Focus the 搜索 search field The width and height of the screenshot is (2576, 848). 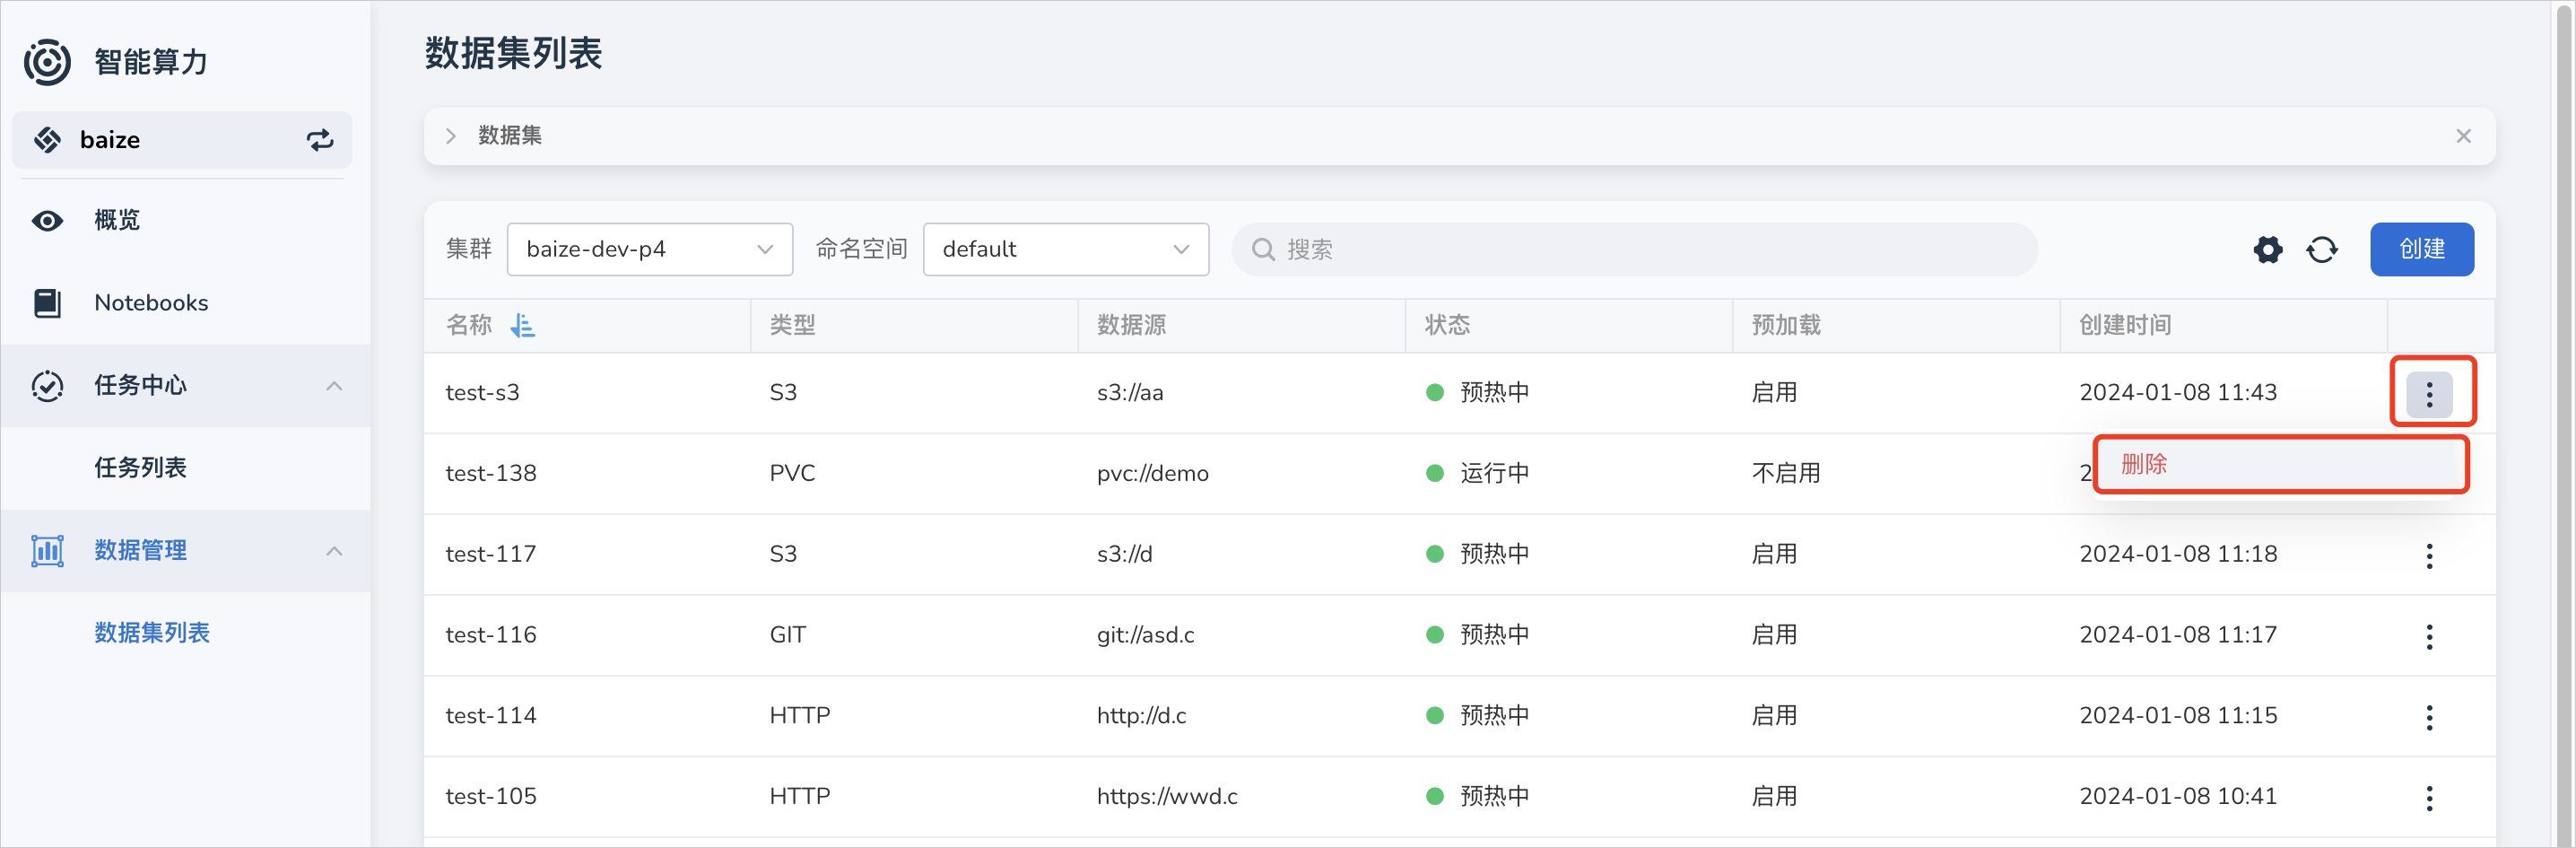[x=1634, y=250]
